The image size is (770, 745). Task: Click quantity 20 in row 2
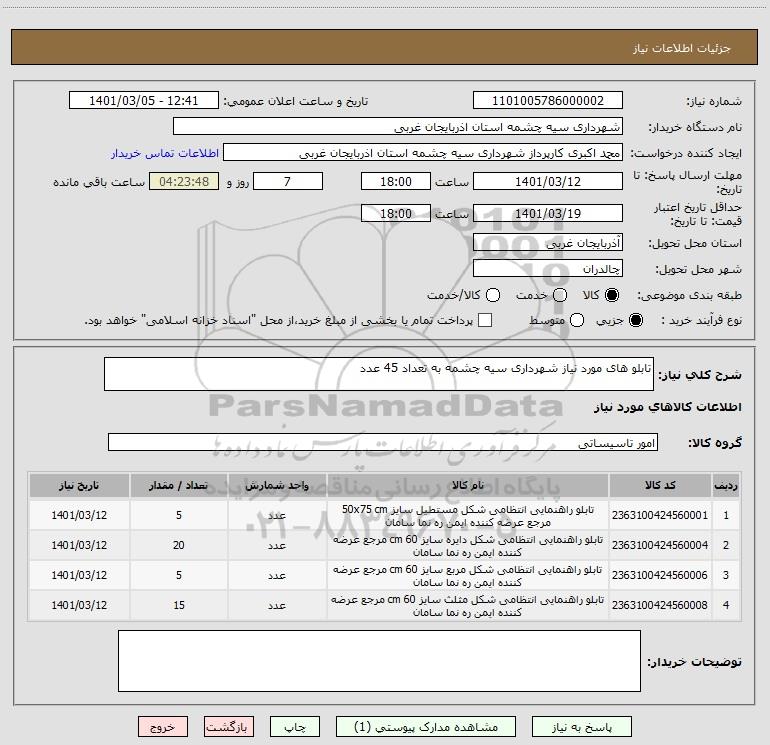tap(179, 545)
